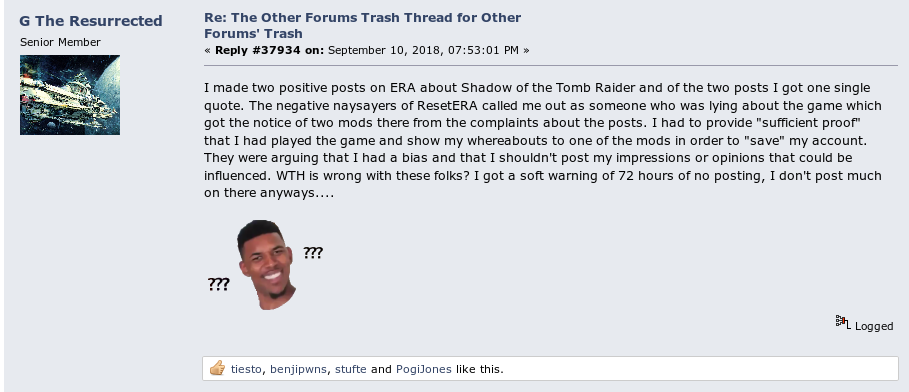The width and height of the screenshot is (909, 392).
Task: Open the spaceship avatar image
Action: coord(70,95)
